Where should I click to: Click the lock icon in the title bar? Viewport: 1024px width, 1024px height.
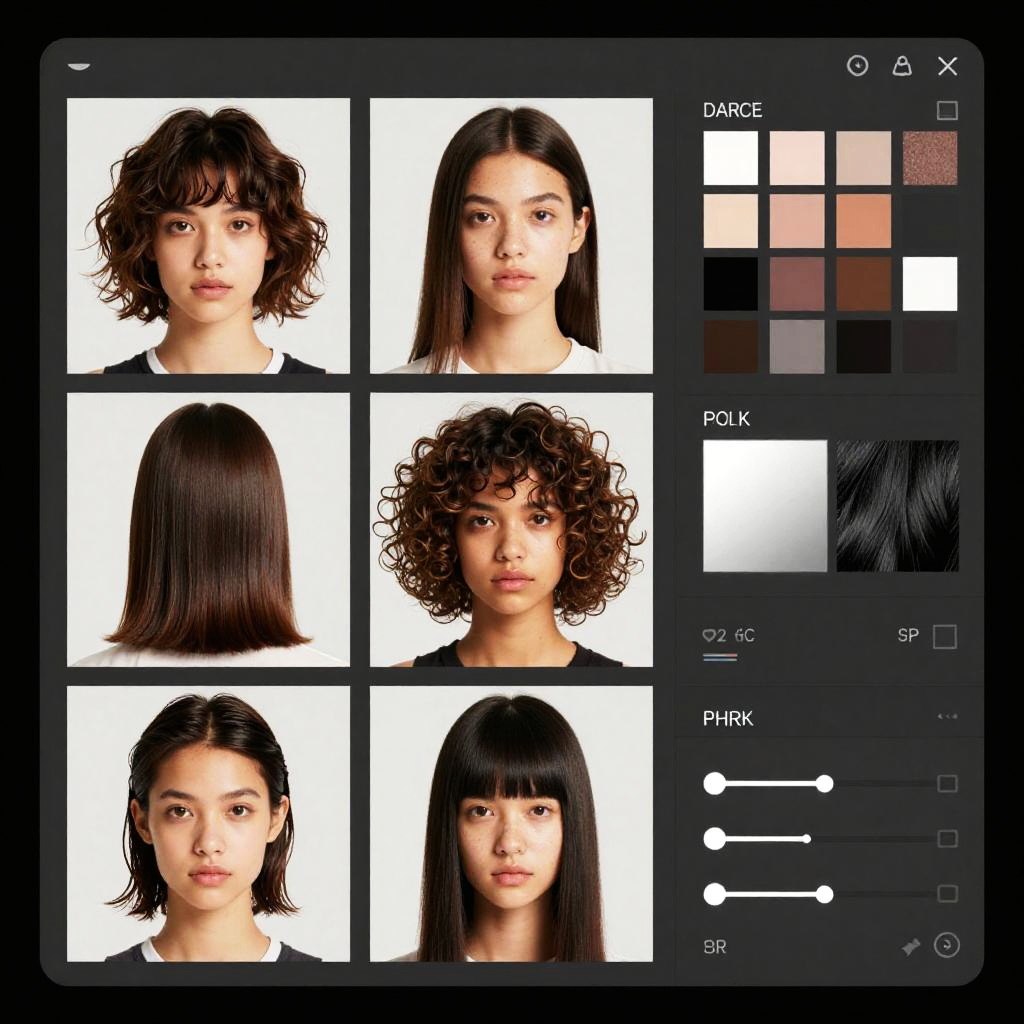[902, 66]
